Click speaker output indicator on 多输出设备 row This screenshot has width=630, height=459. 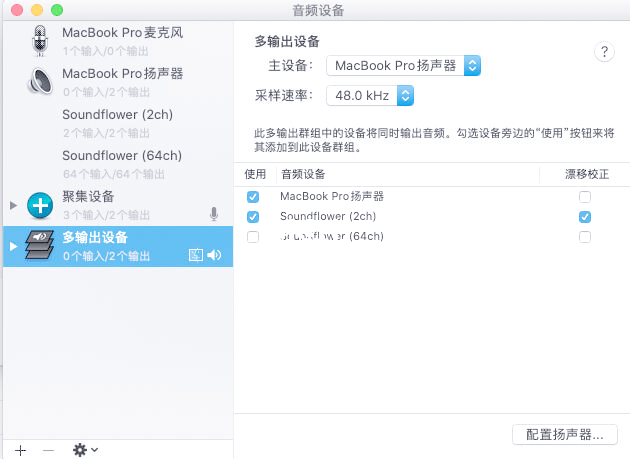pos(214,255)
